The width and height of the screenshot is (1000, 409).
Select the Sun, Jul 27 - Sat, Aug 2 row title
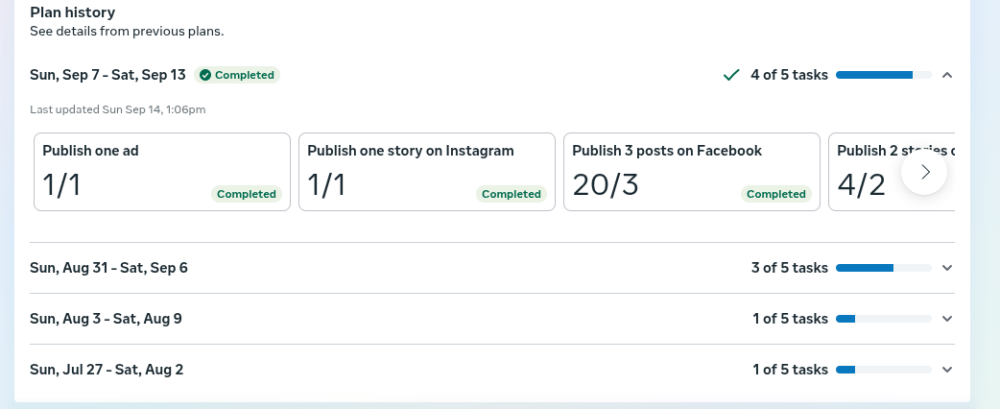pos(107,370)
